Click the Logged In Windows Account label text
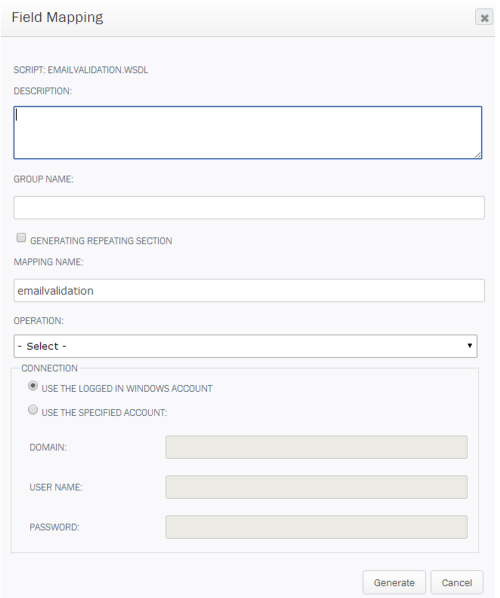This screenshot has height=598, width=500. click(x=127, y=389)
